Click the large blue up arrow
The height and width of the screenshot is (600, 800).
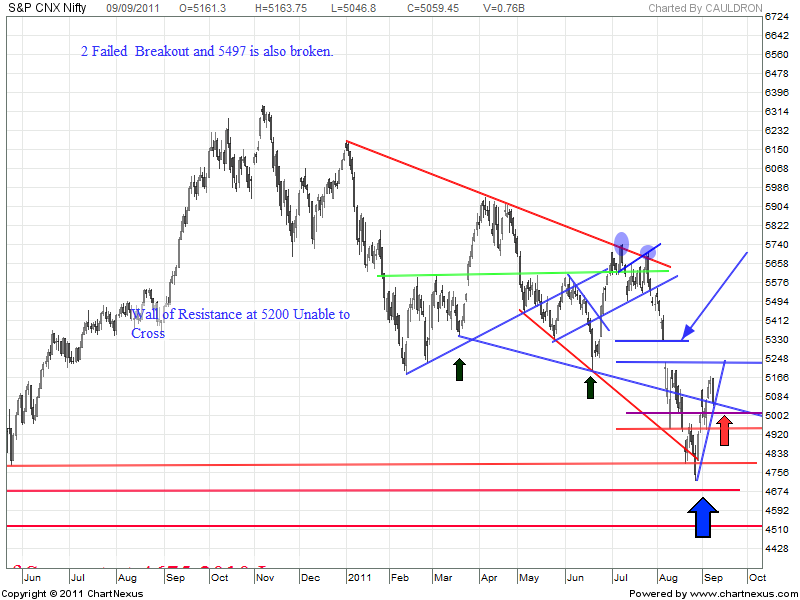(x=703, y=519)
